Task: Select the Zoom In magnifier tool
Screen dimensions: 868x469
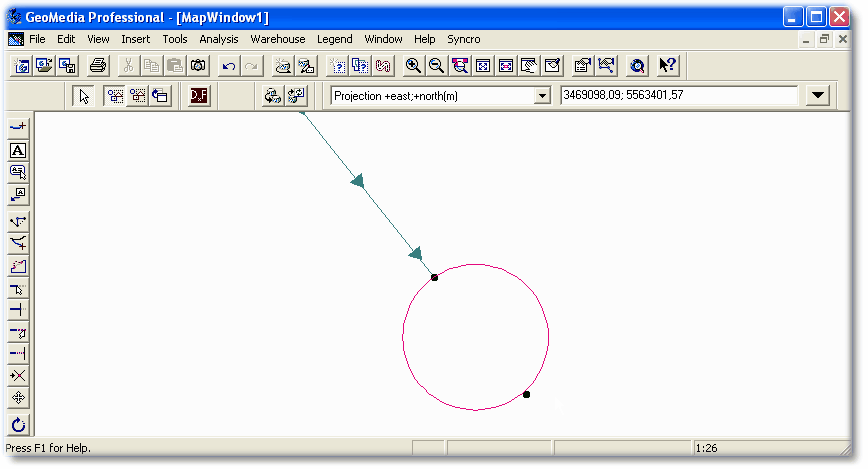Action: click(413, 66)
